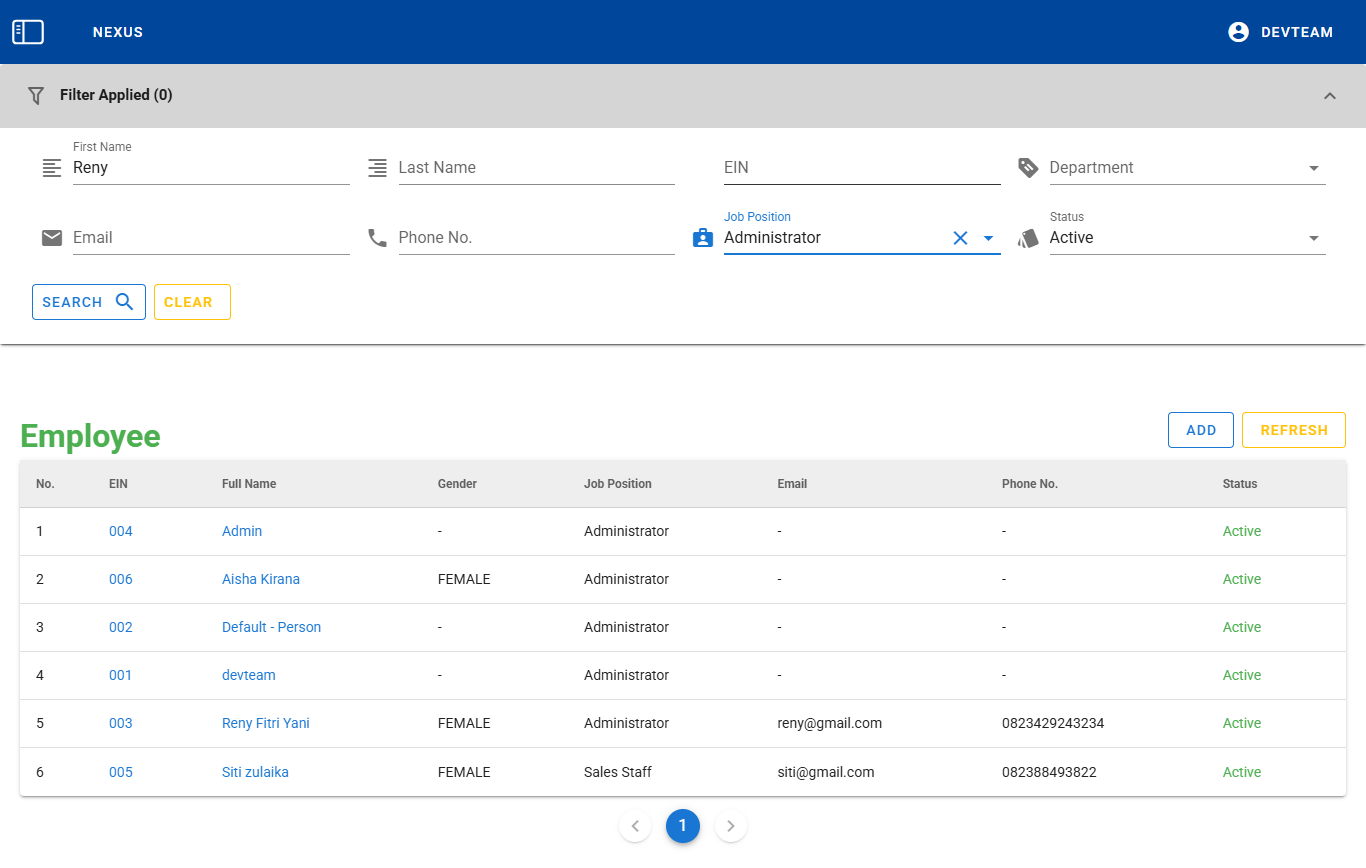
Task: Click the briefcase Job Position icon
Action: coord(703,238)
